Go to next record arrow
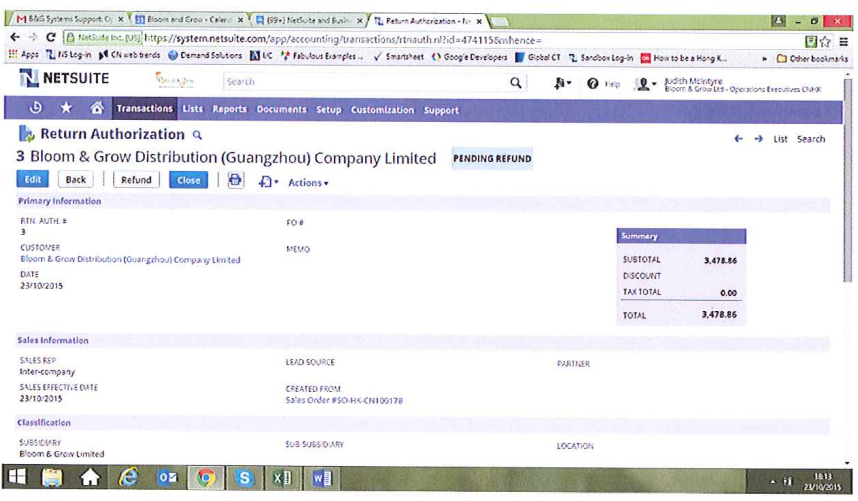 758,139
